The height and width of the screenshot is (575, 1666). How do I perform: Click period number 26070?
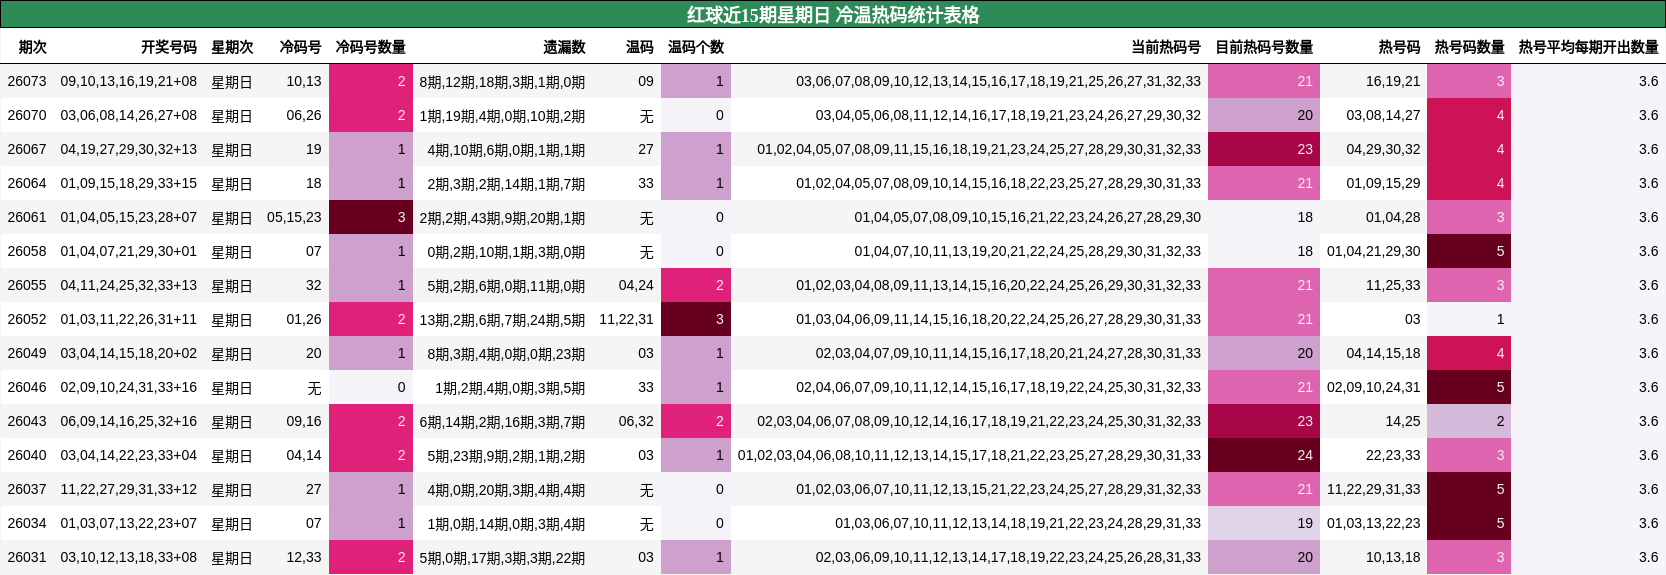tap(27, 115)
